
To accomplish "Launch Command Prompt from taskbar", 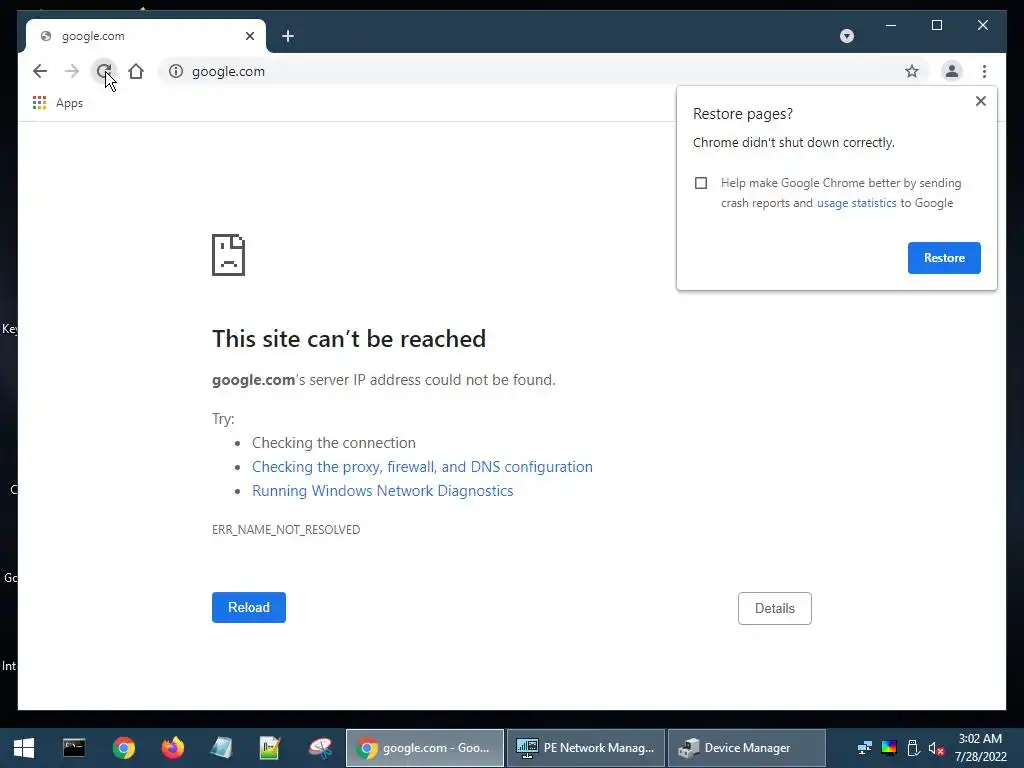I will (74, 748).
